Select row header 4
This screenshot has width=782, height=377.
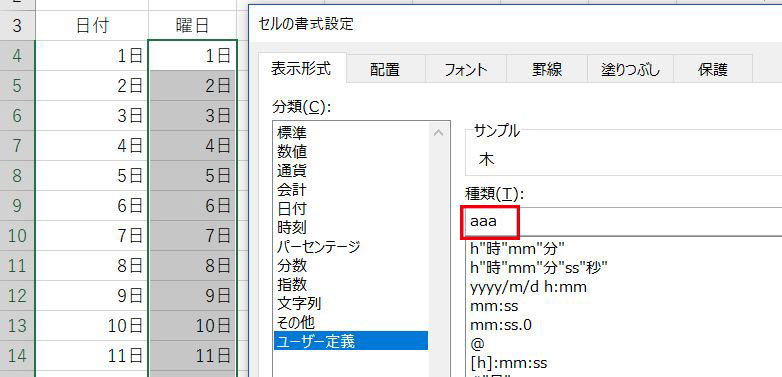[17, 55]
